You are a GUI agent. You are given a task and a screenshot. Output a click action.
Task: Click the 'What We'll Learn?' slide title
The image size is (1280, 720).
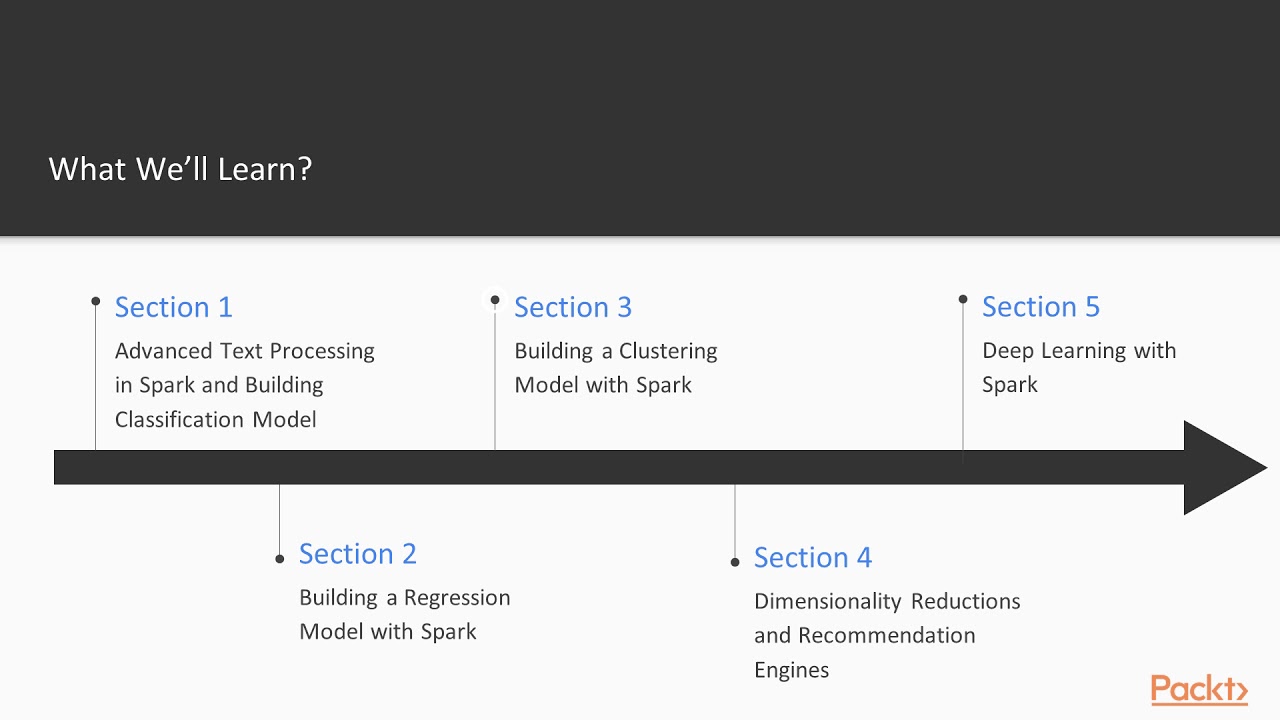click(x=181, y=169)
